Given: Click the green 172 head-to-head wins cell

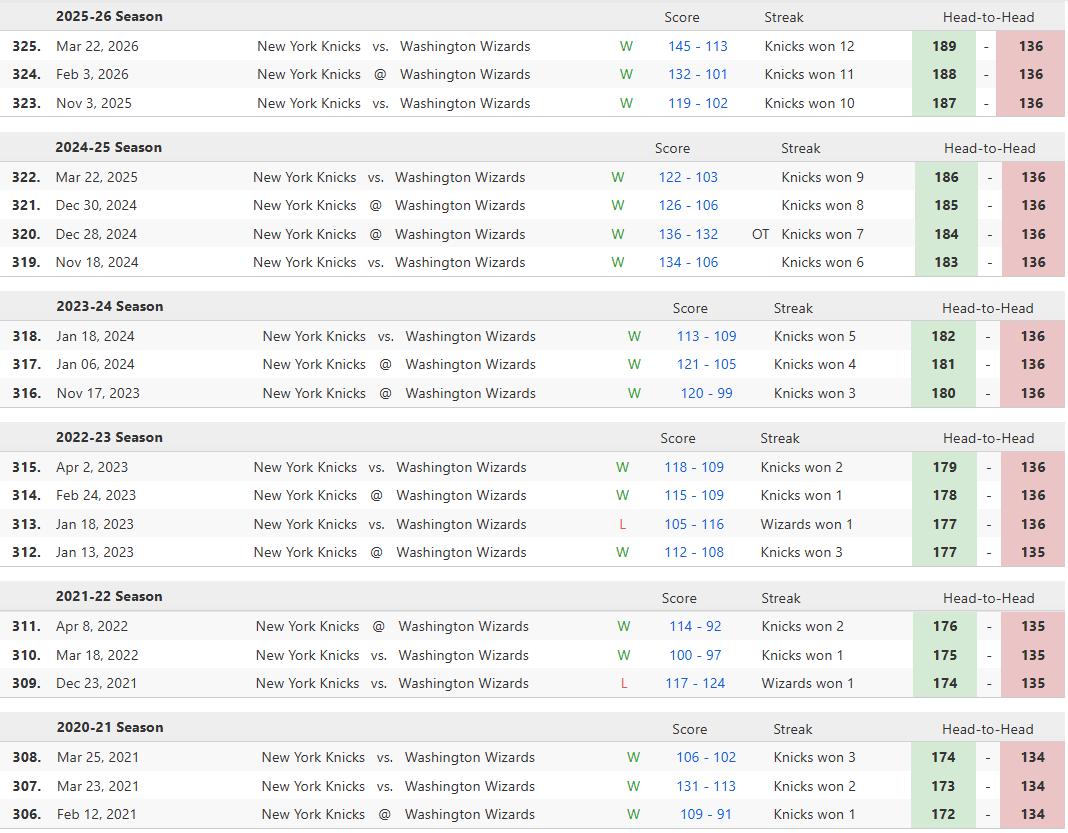Looking at the screenshot, I should tap(943, 814).
